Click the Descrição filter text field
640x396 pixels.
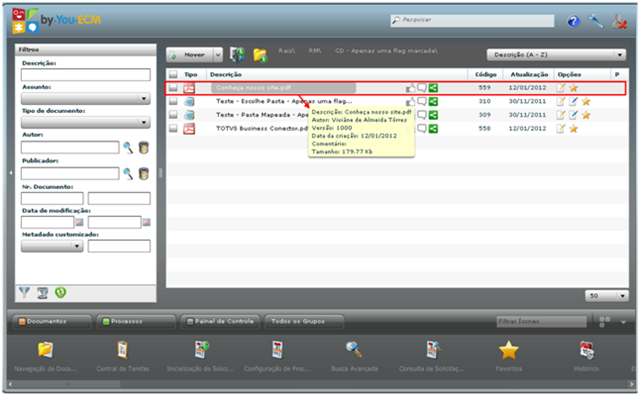(86, 75)
